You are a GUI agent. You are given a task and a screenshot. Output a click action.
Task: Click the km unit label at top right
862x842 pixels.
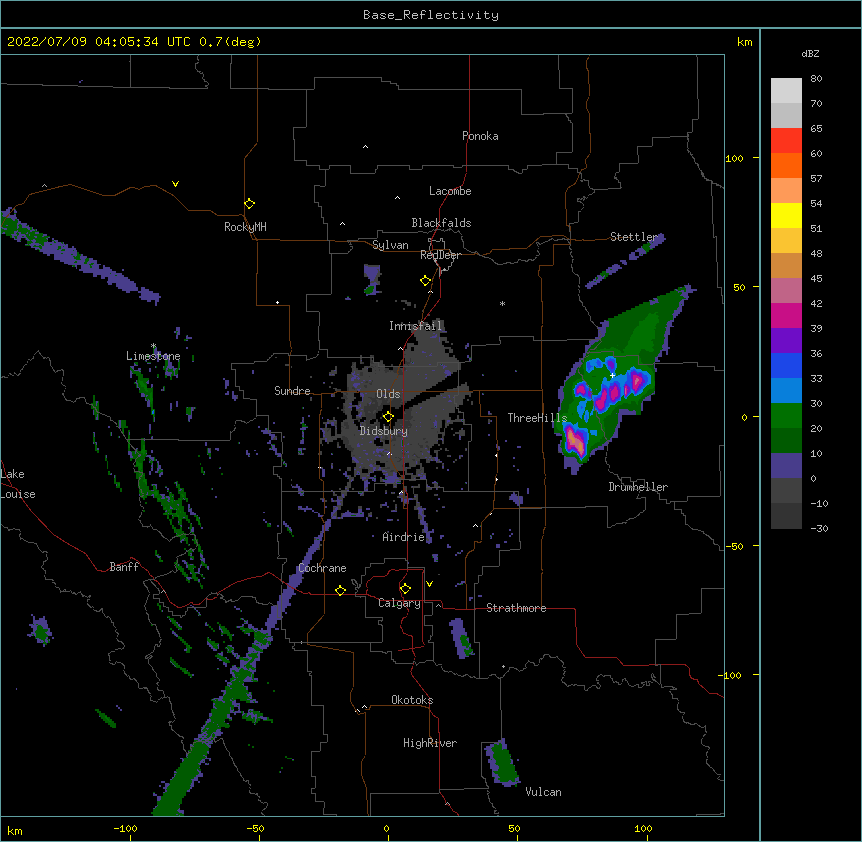click(x=745, y=42)
